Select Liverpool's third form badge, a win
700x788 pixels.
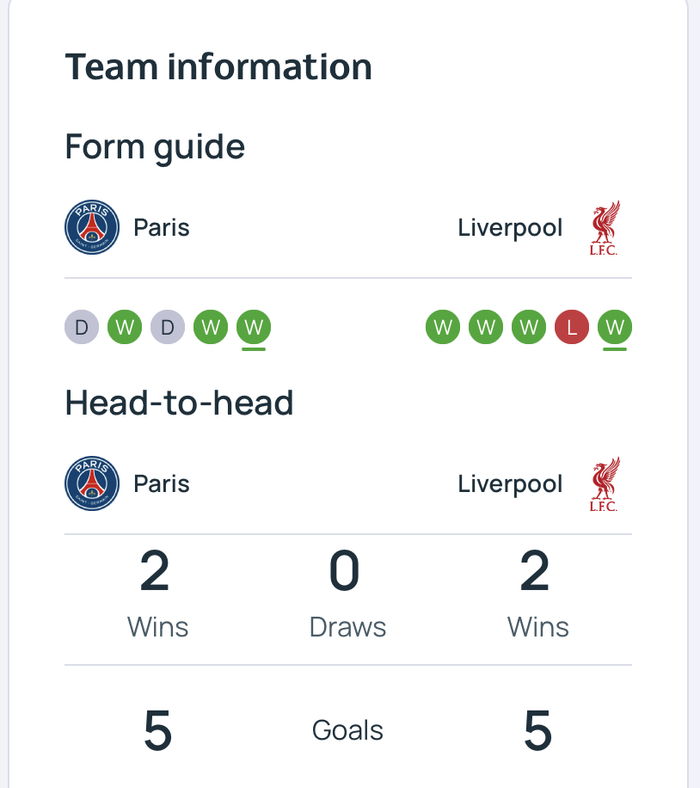tap(529, 327)
